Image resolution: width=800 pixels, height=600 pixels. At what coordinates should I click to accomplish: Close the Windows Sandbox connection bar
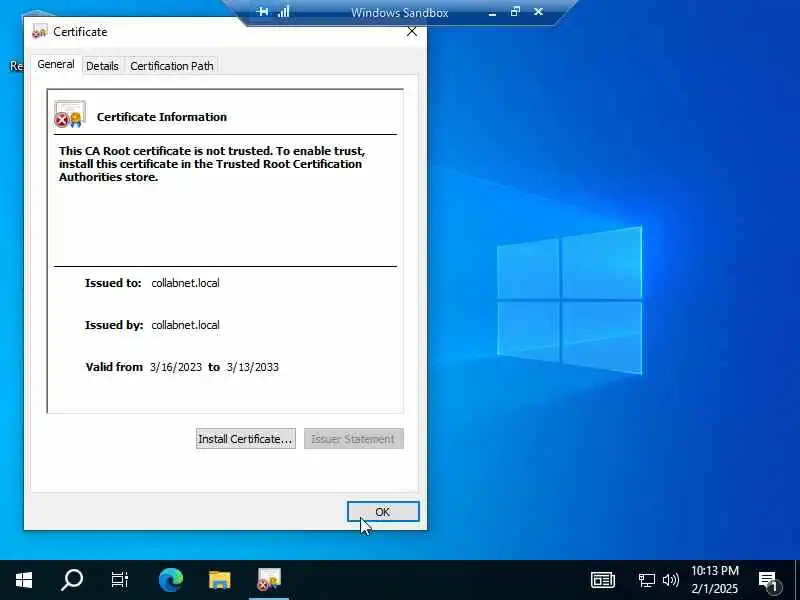click(538, 11)
